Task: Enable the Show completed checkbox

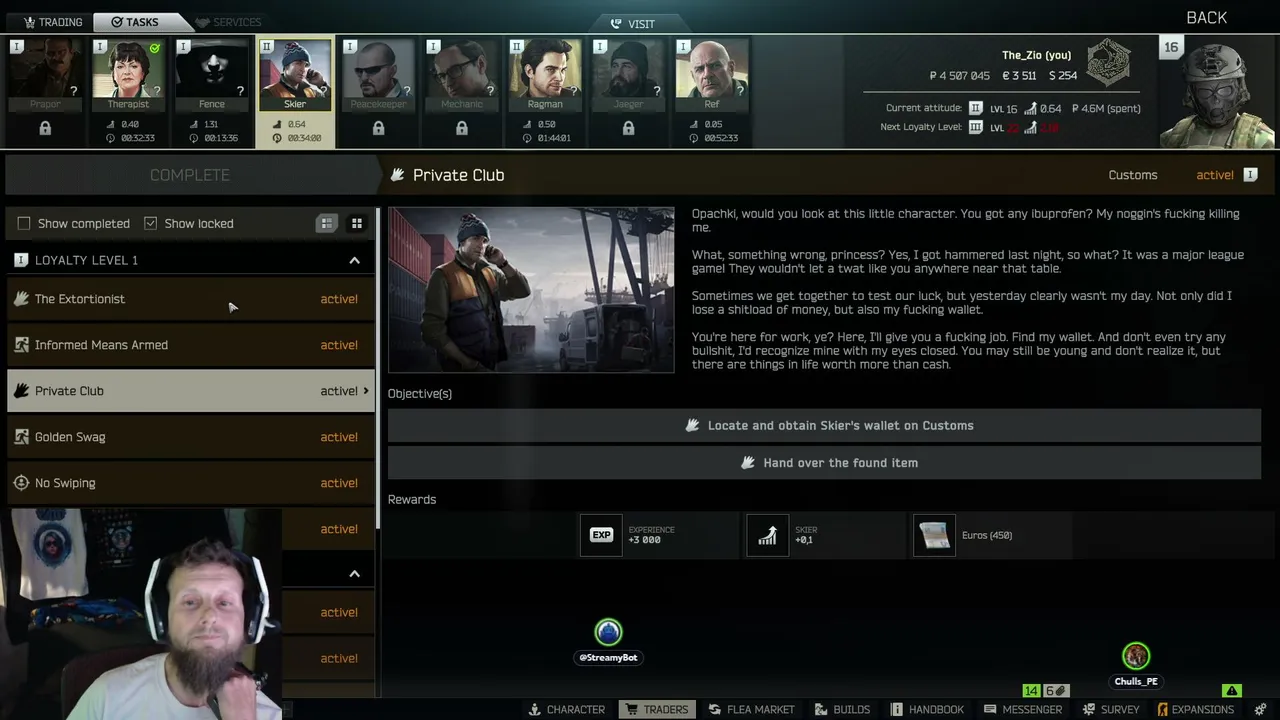Action: point(24,223)
